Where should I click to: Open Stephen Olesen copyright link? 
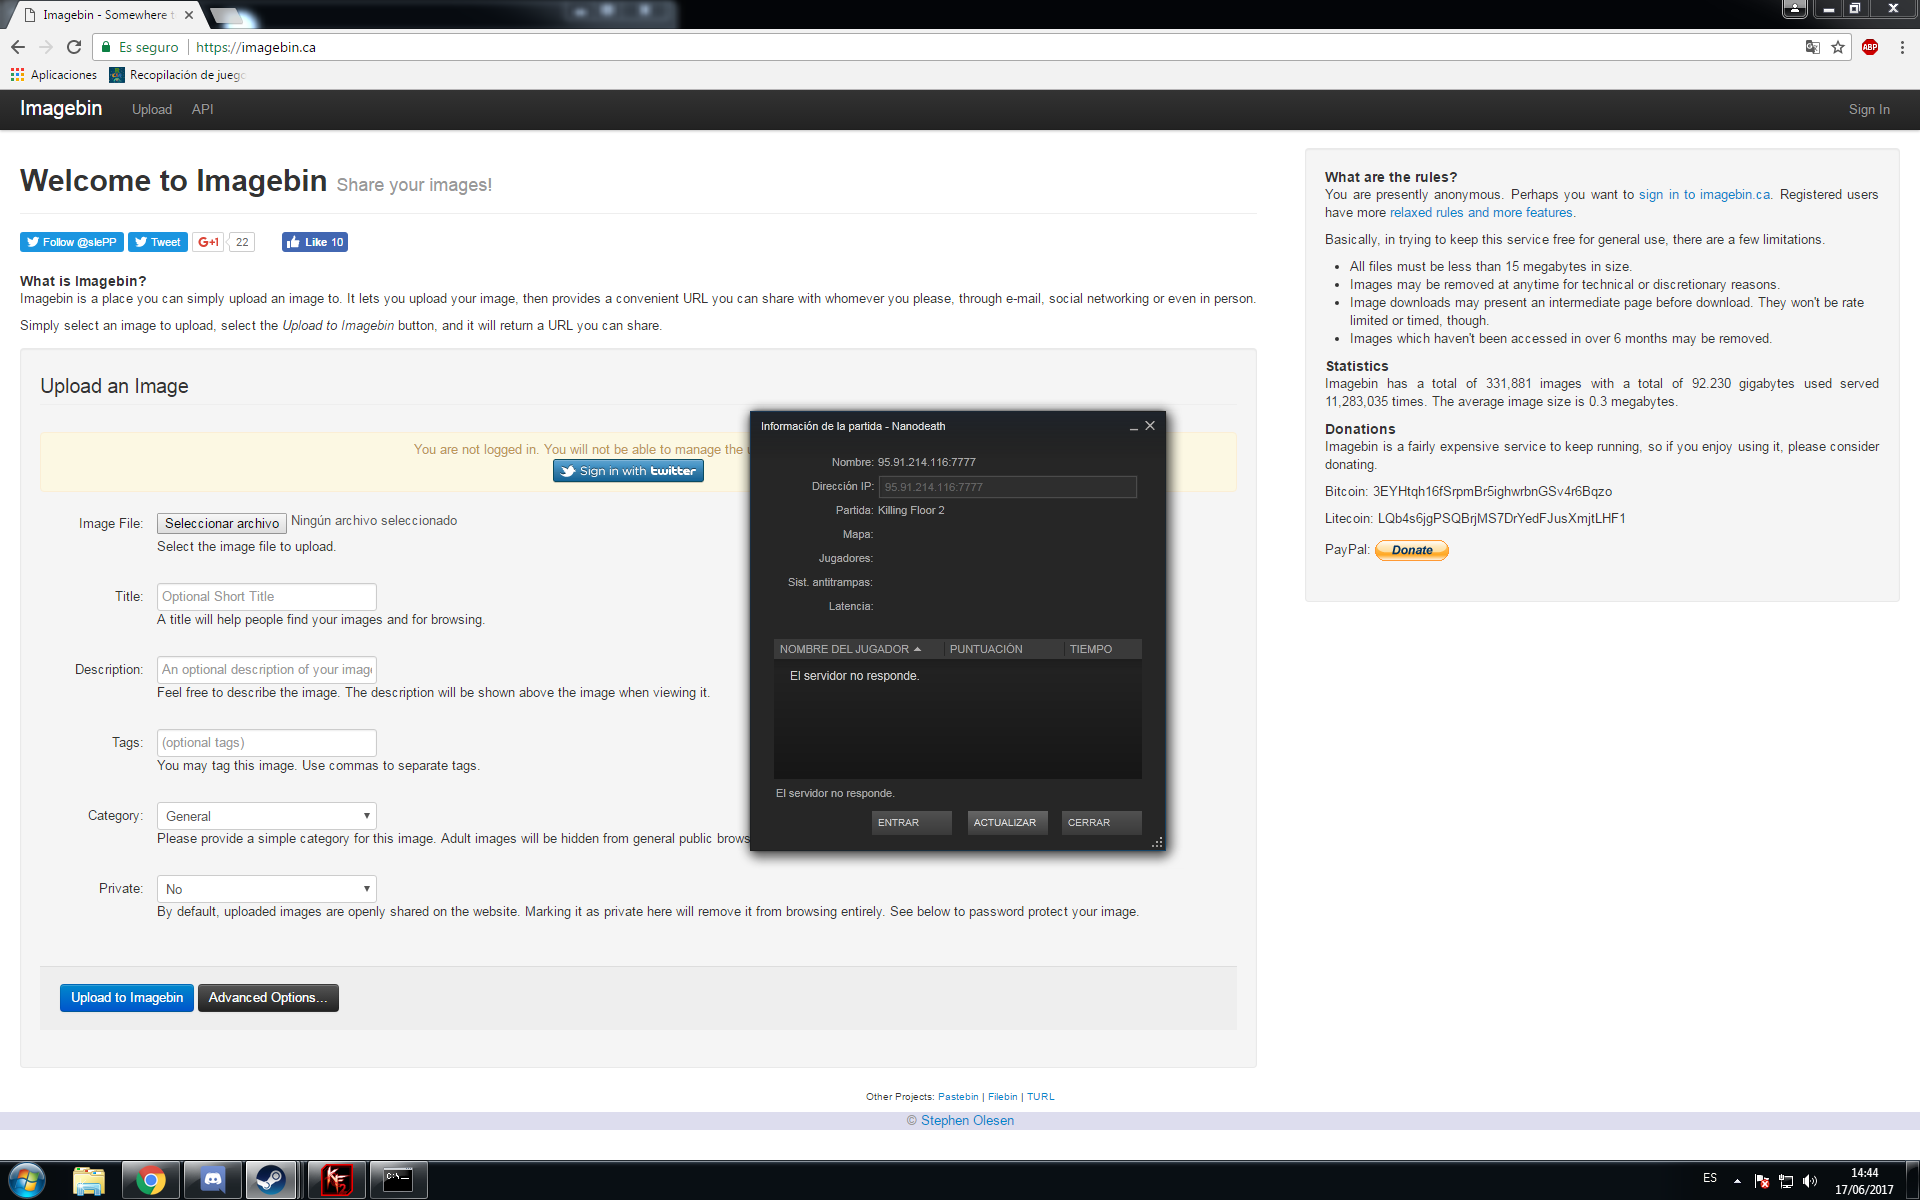coord(967,1121)
